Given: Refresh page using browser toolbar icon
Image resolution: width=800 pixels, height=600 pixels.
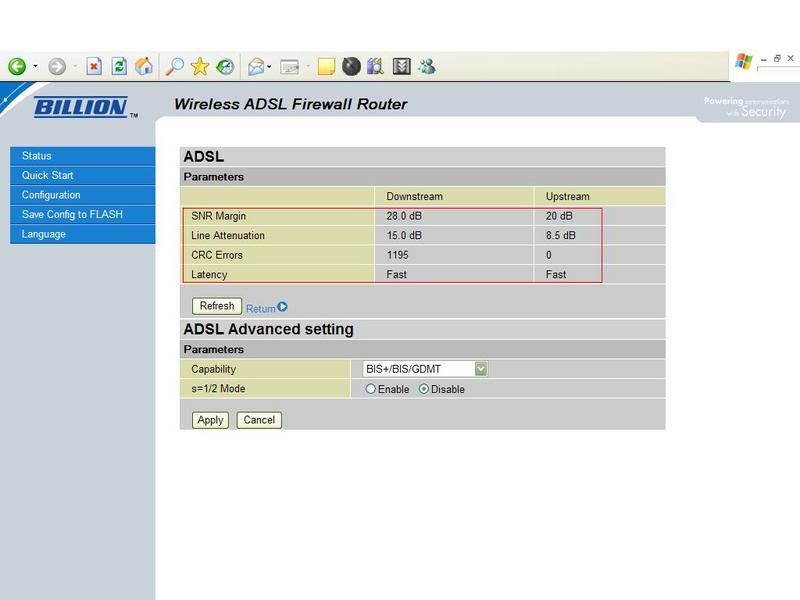Looking at the screenshot, I should [119, 67].
